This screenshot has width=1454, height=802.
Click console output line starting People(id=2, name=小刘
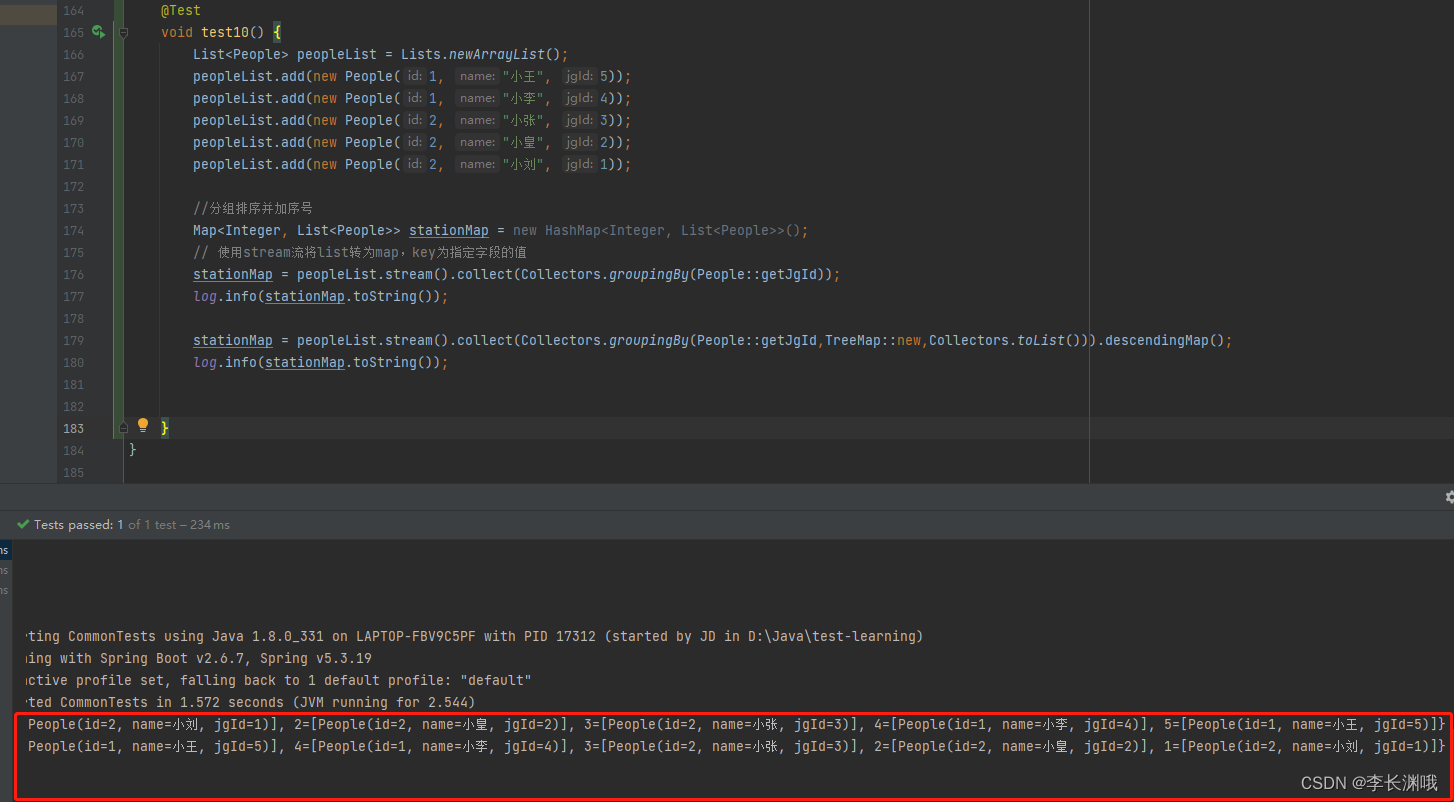(x=736, y=724)
